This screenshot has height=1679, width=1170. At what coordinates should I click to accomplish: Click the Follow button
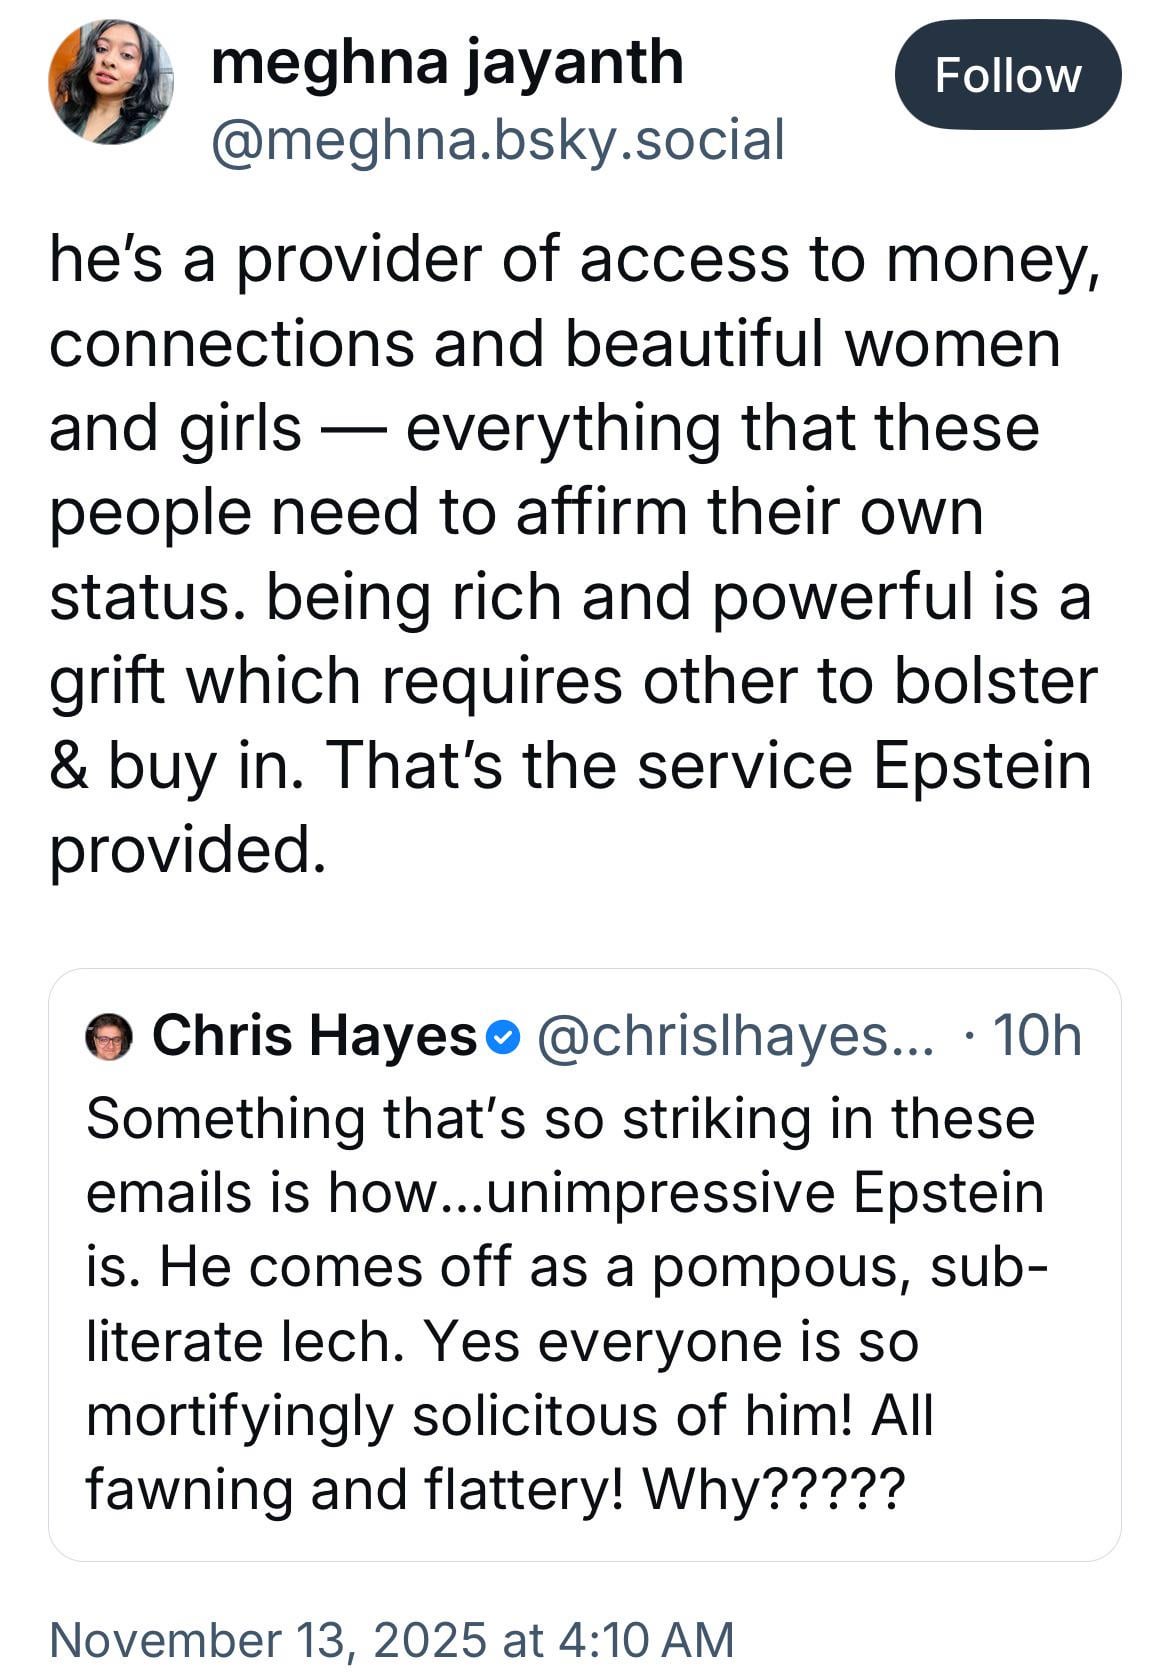pyautogui.click(x=1007, y=75)
